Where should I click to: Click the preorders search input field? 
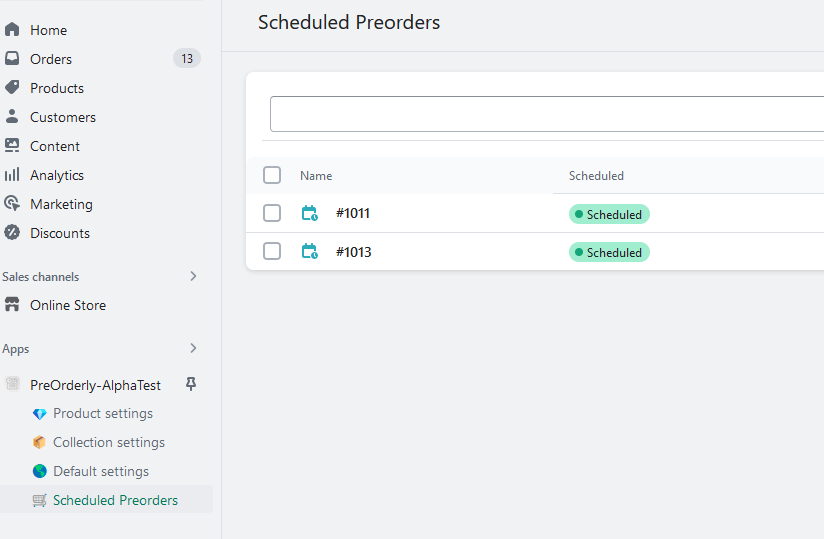(x=546, y=114)
